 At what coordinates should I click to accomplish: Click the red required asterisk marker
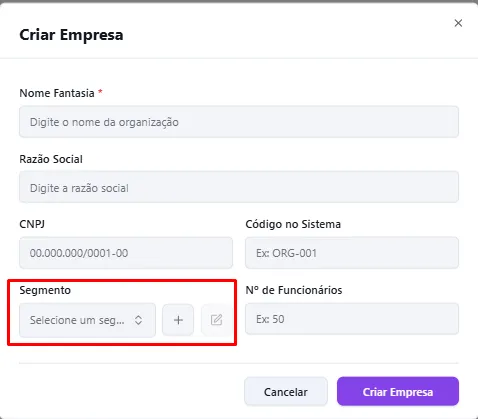(x=100, y=92)
